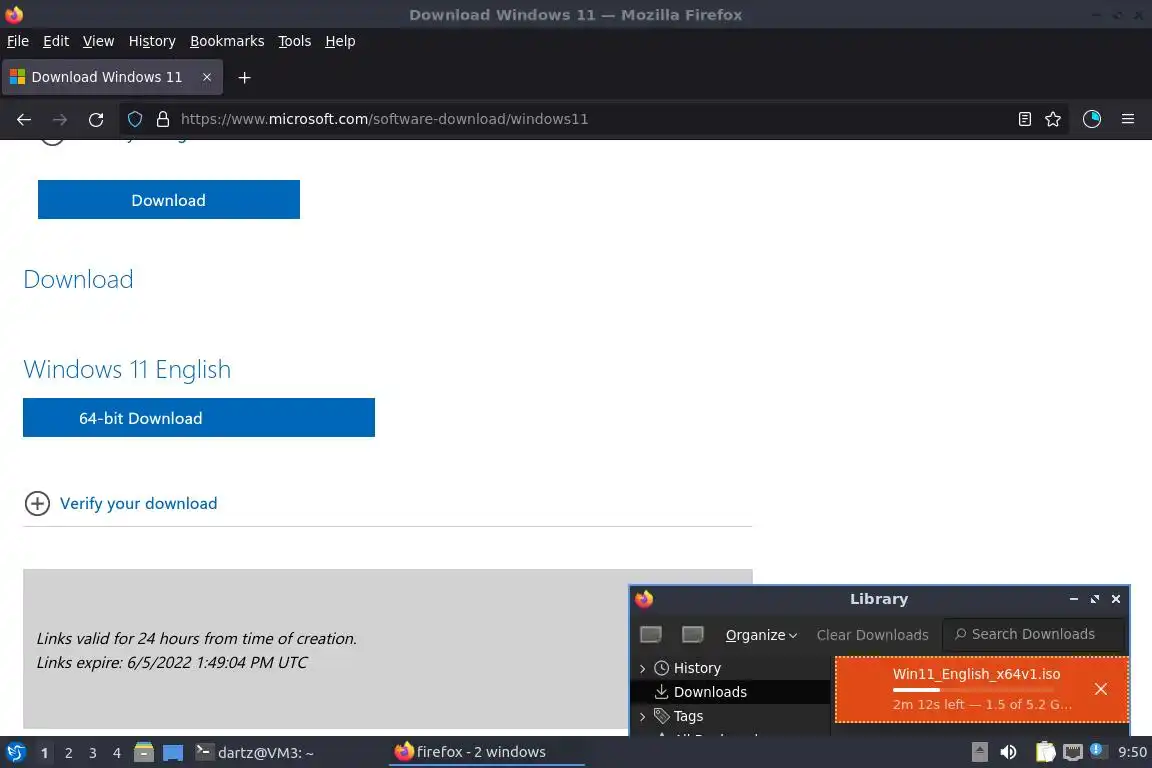The height and width of the screenshot is (768, 1152).
Task: Click the blue Download button
Action: (x=169, y=200)
